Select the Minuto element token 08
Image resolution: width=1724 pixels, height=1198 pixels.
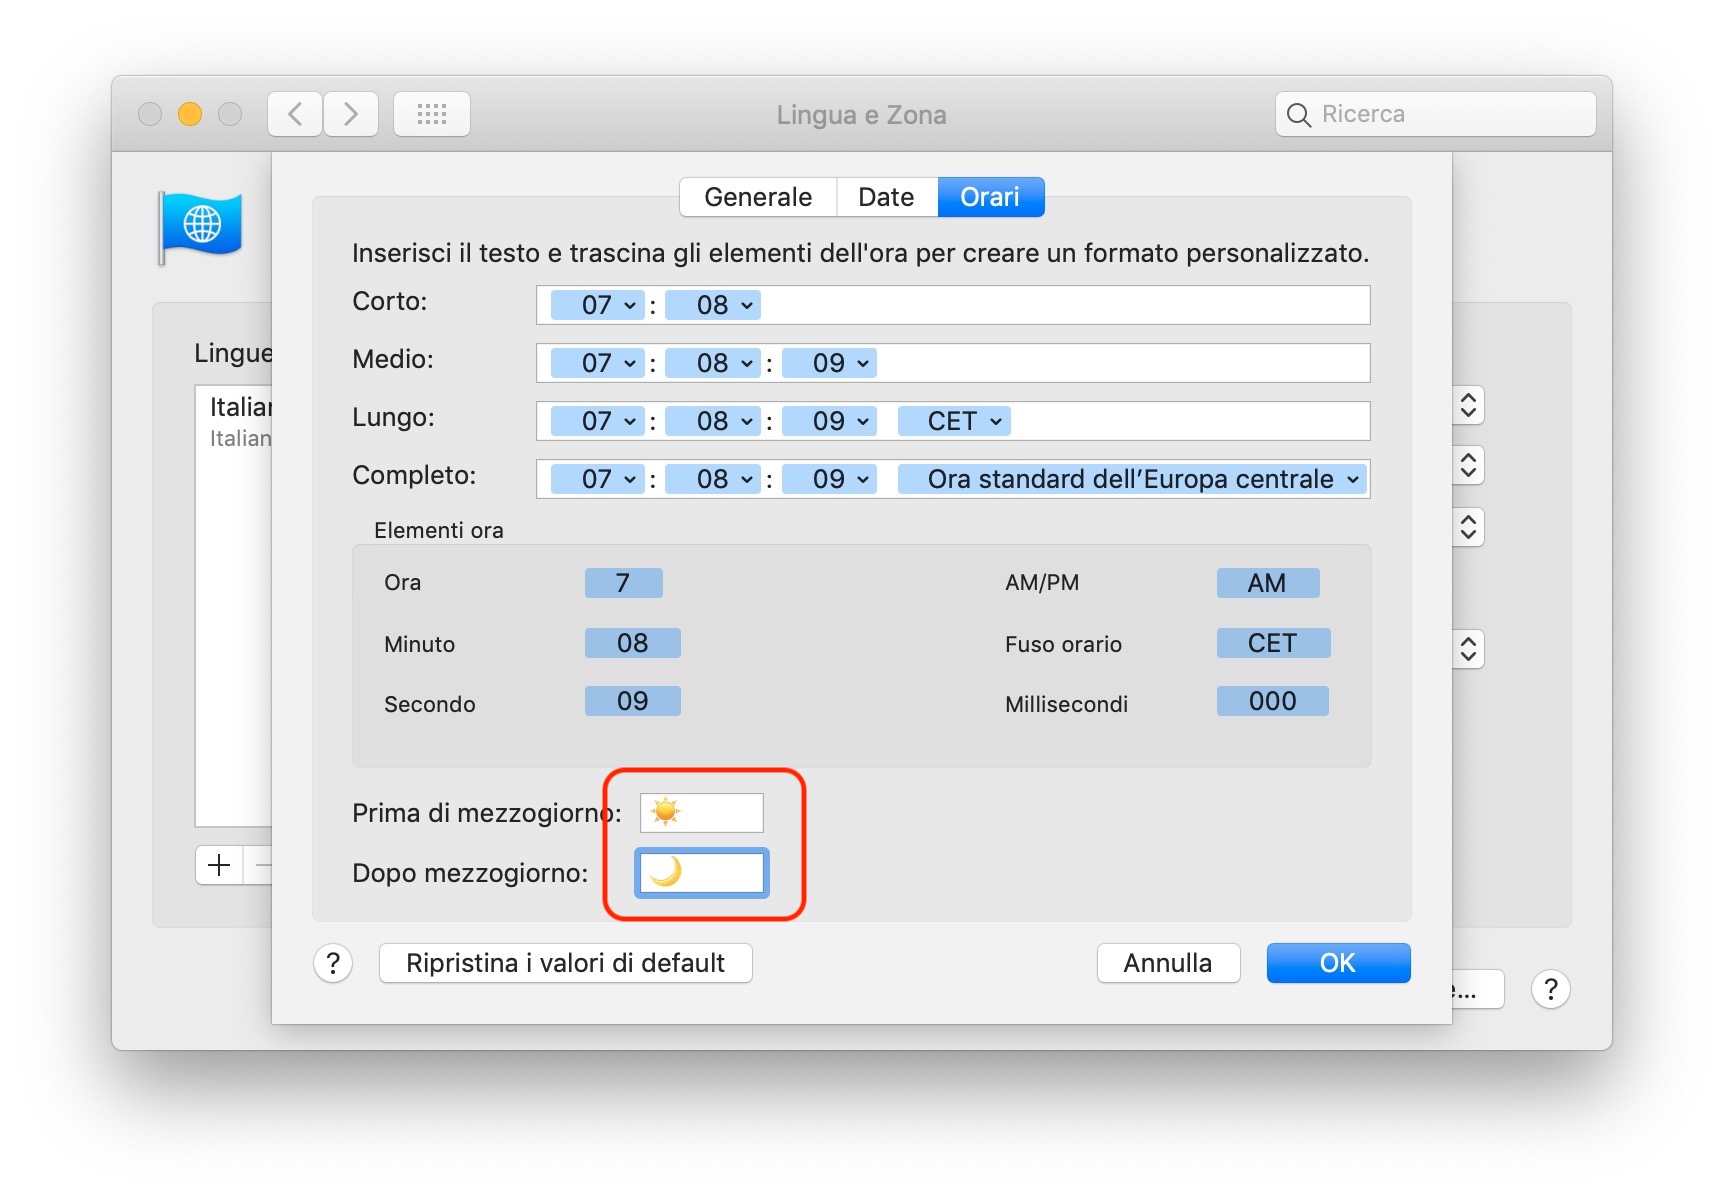click(632, 643)
